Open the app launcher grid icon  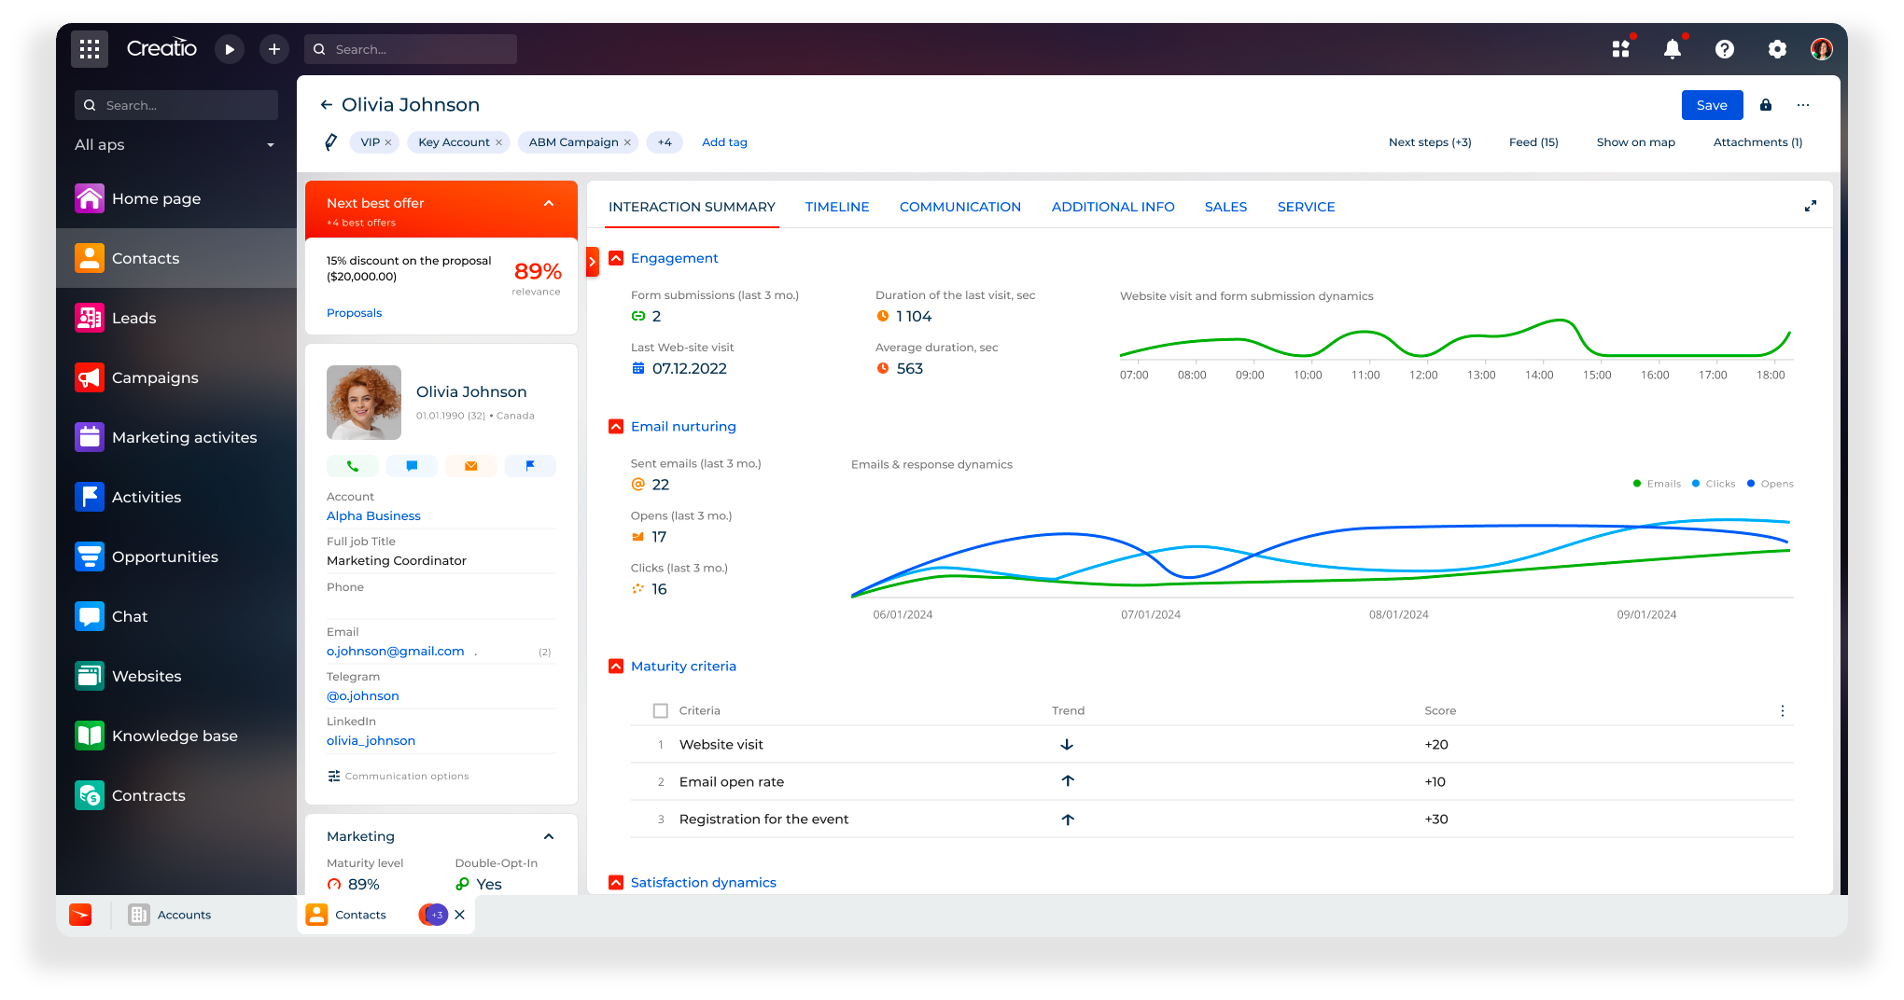(x=89, y=49)
